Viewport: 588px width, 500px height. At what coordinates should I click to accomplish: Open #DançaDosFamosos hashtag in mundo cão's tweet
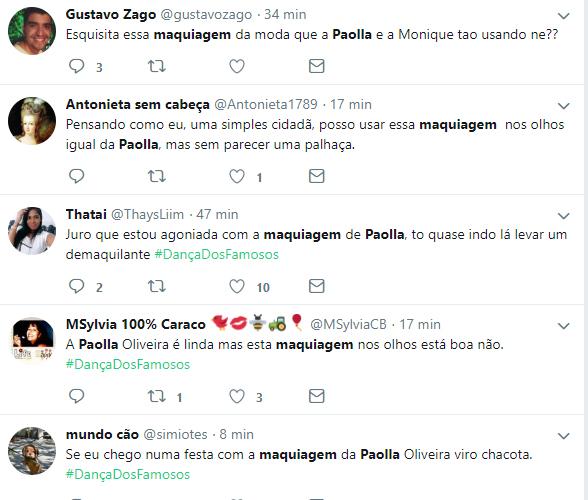tap(128, 474)
